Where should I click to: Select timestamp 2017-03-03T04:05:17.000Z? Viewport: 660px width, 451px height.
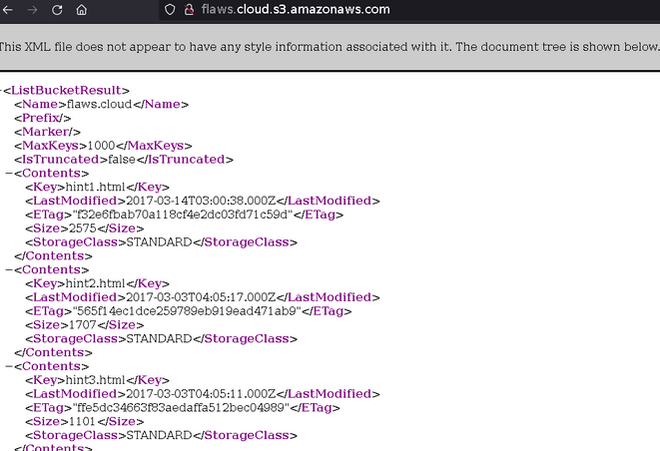[201, 297]
